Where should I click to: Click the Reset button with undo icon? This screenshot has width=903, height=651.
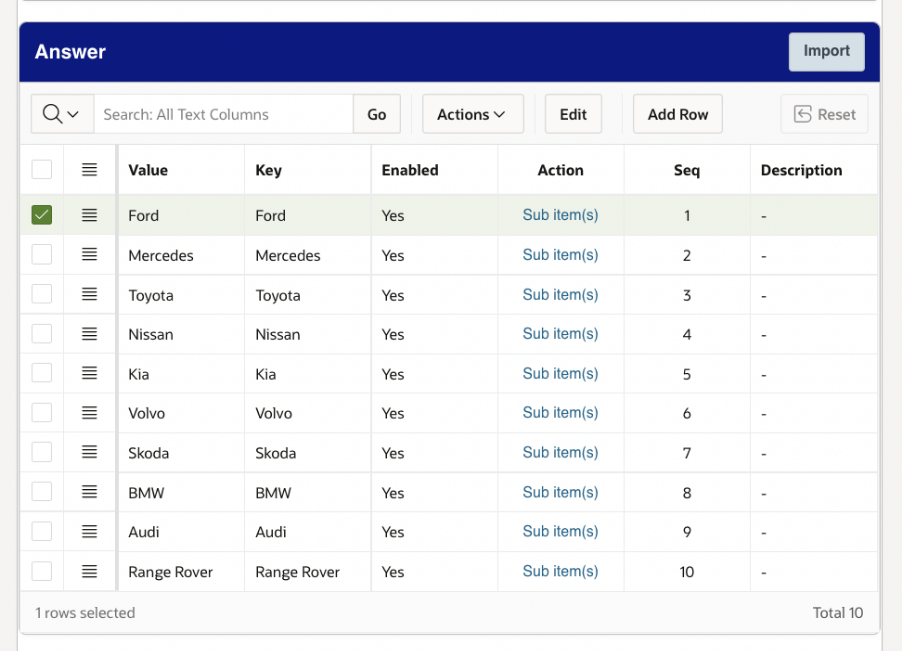click(824, 114)
